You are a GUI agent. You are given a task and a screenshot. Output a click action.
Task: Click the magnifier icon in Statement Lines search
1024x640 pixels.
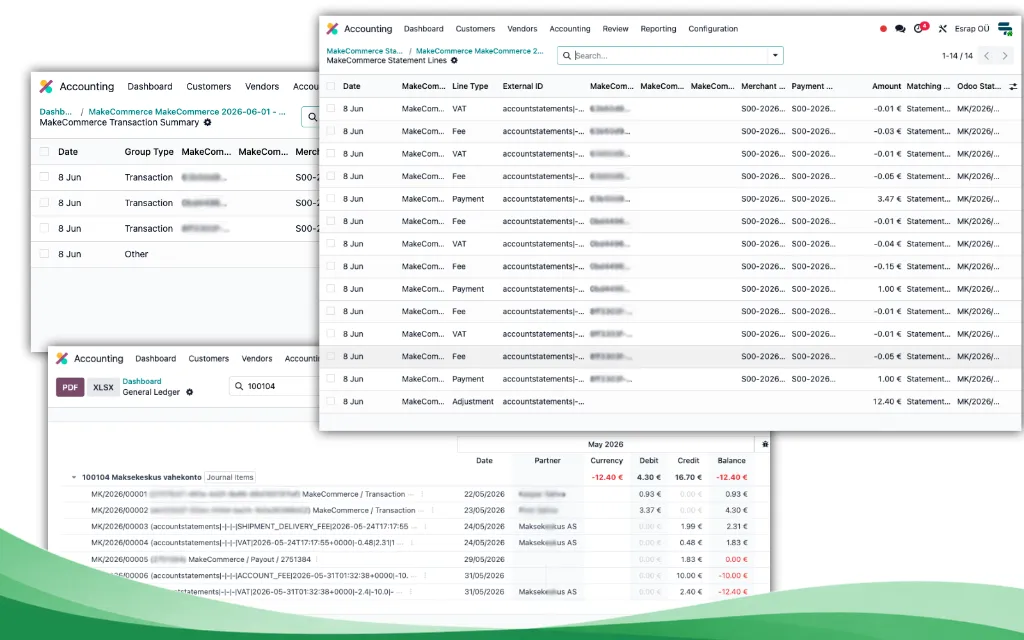[567, 56]
